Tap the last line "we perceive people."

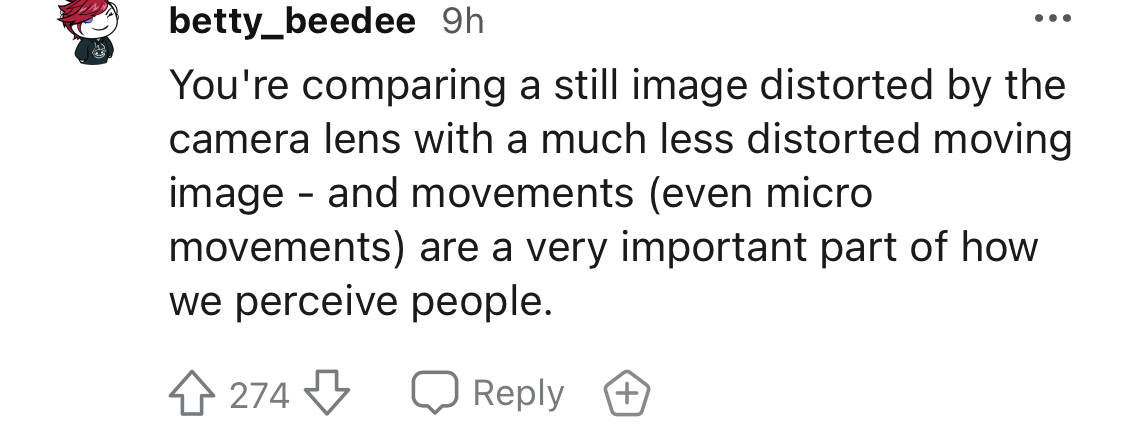pyautogui.click(x=361, y=301)
